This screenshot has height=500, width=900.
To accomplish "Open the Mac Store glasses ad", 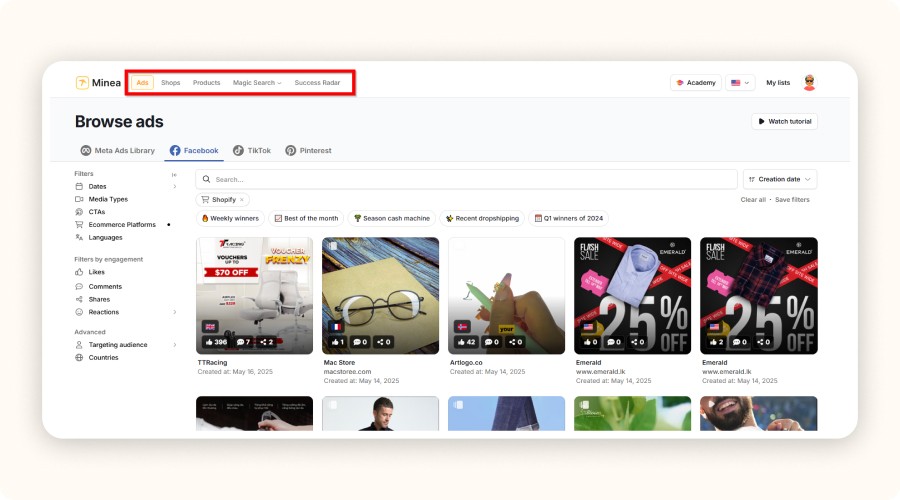I will pos(381,296).
